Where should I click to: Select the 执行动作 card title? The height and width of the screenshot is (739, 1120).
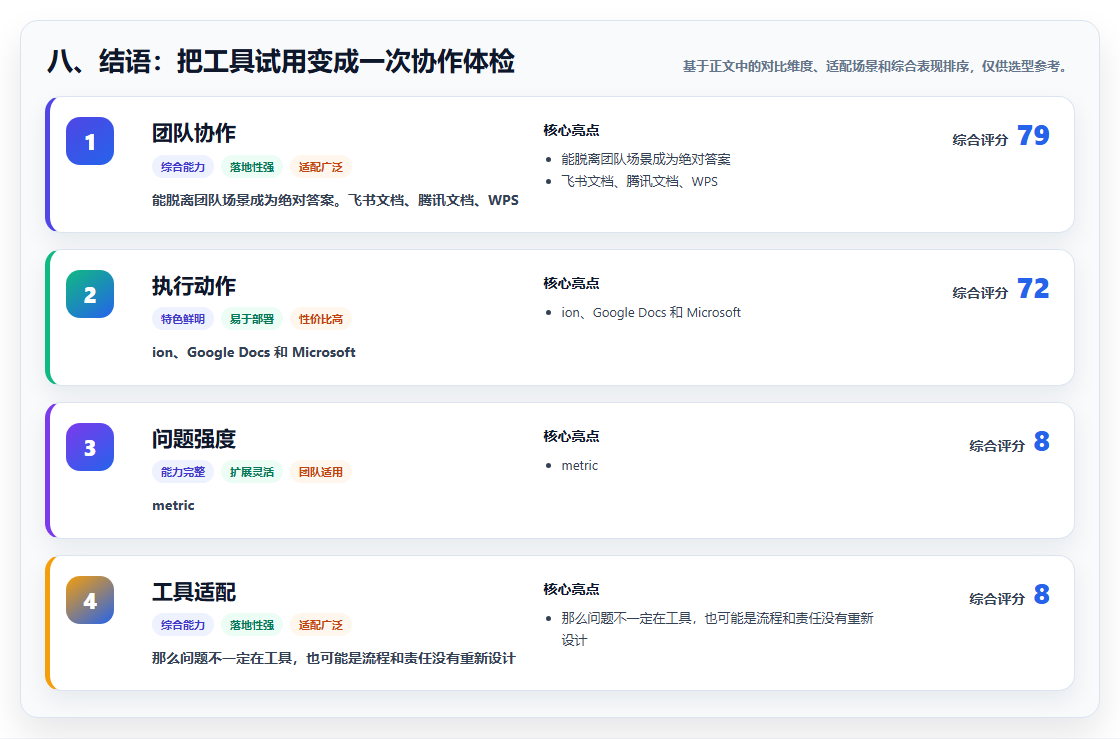194,286
